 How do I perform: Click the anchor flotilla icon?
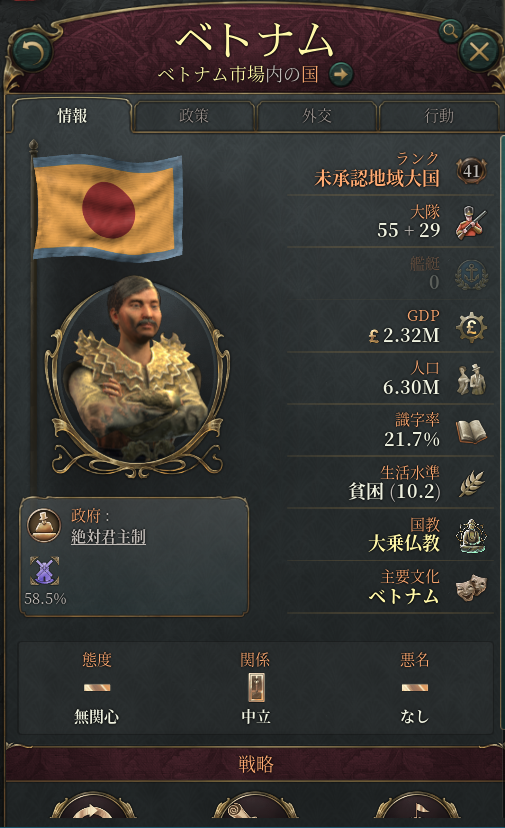[471, 275]
